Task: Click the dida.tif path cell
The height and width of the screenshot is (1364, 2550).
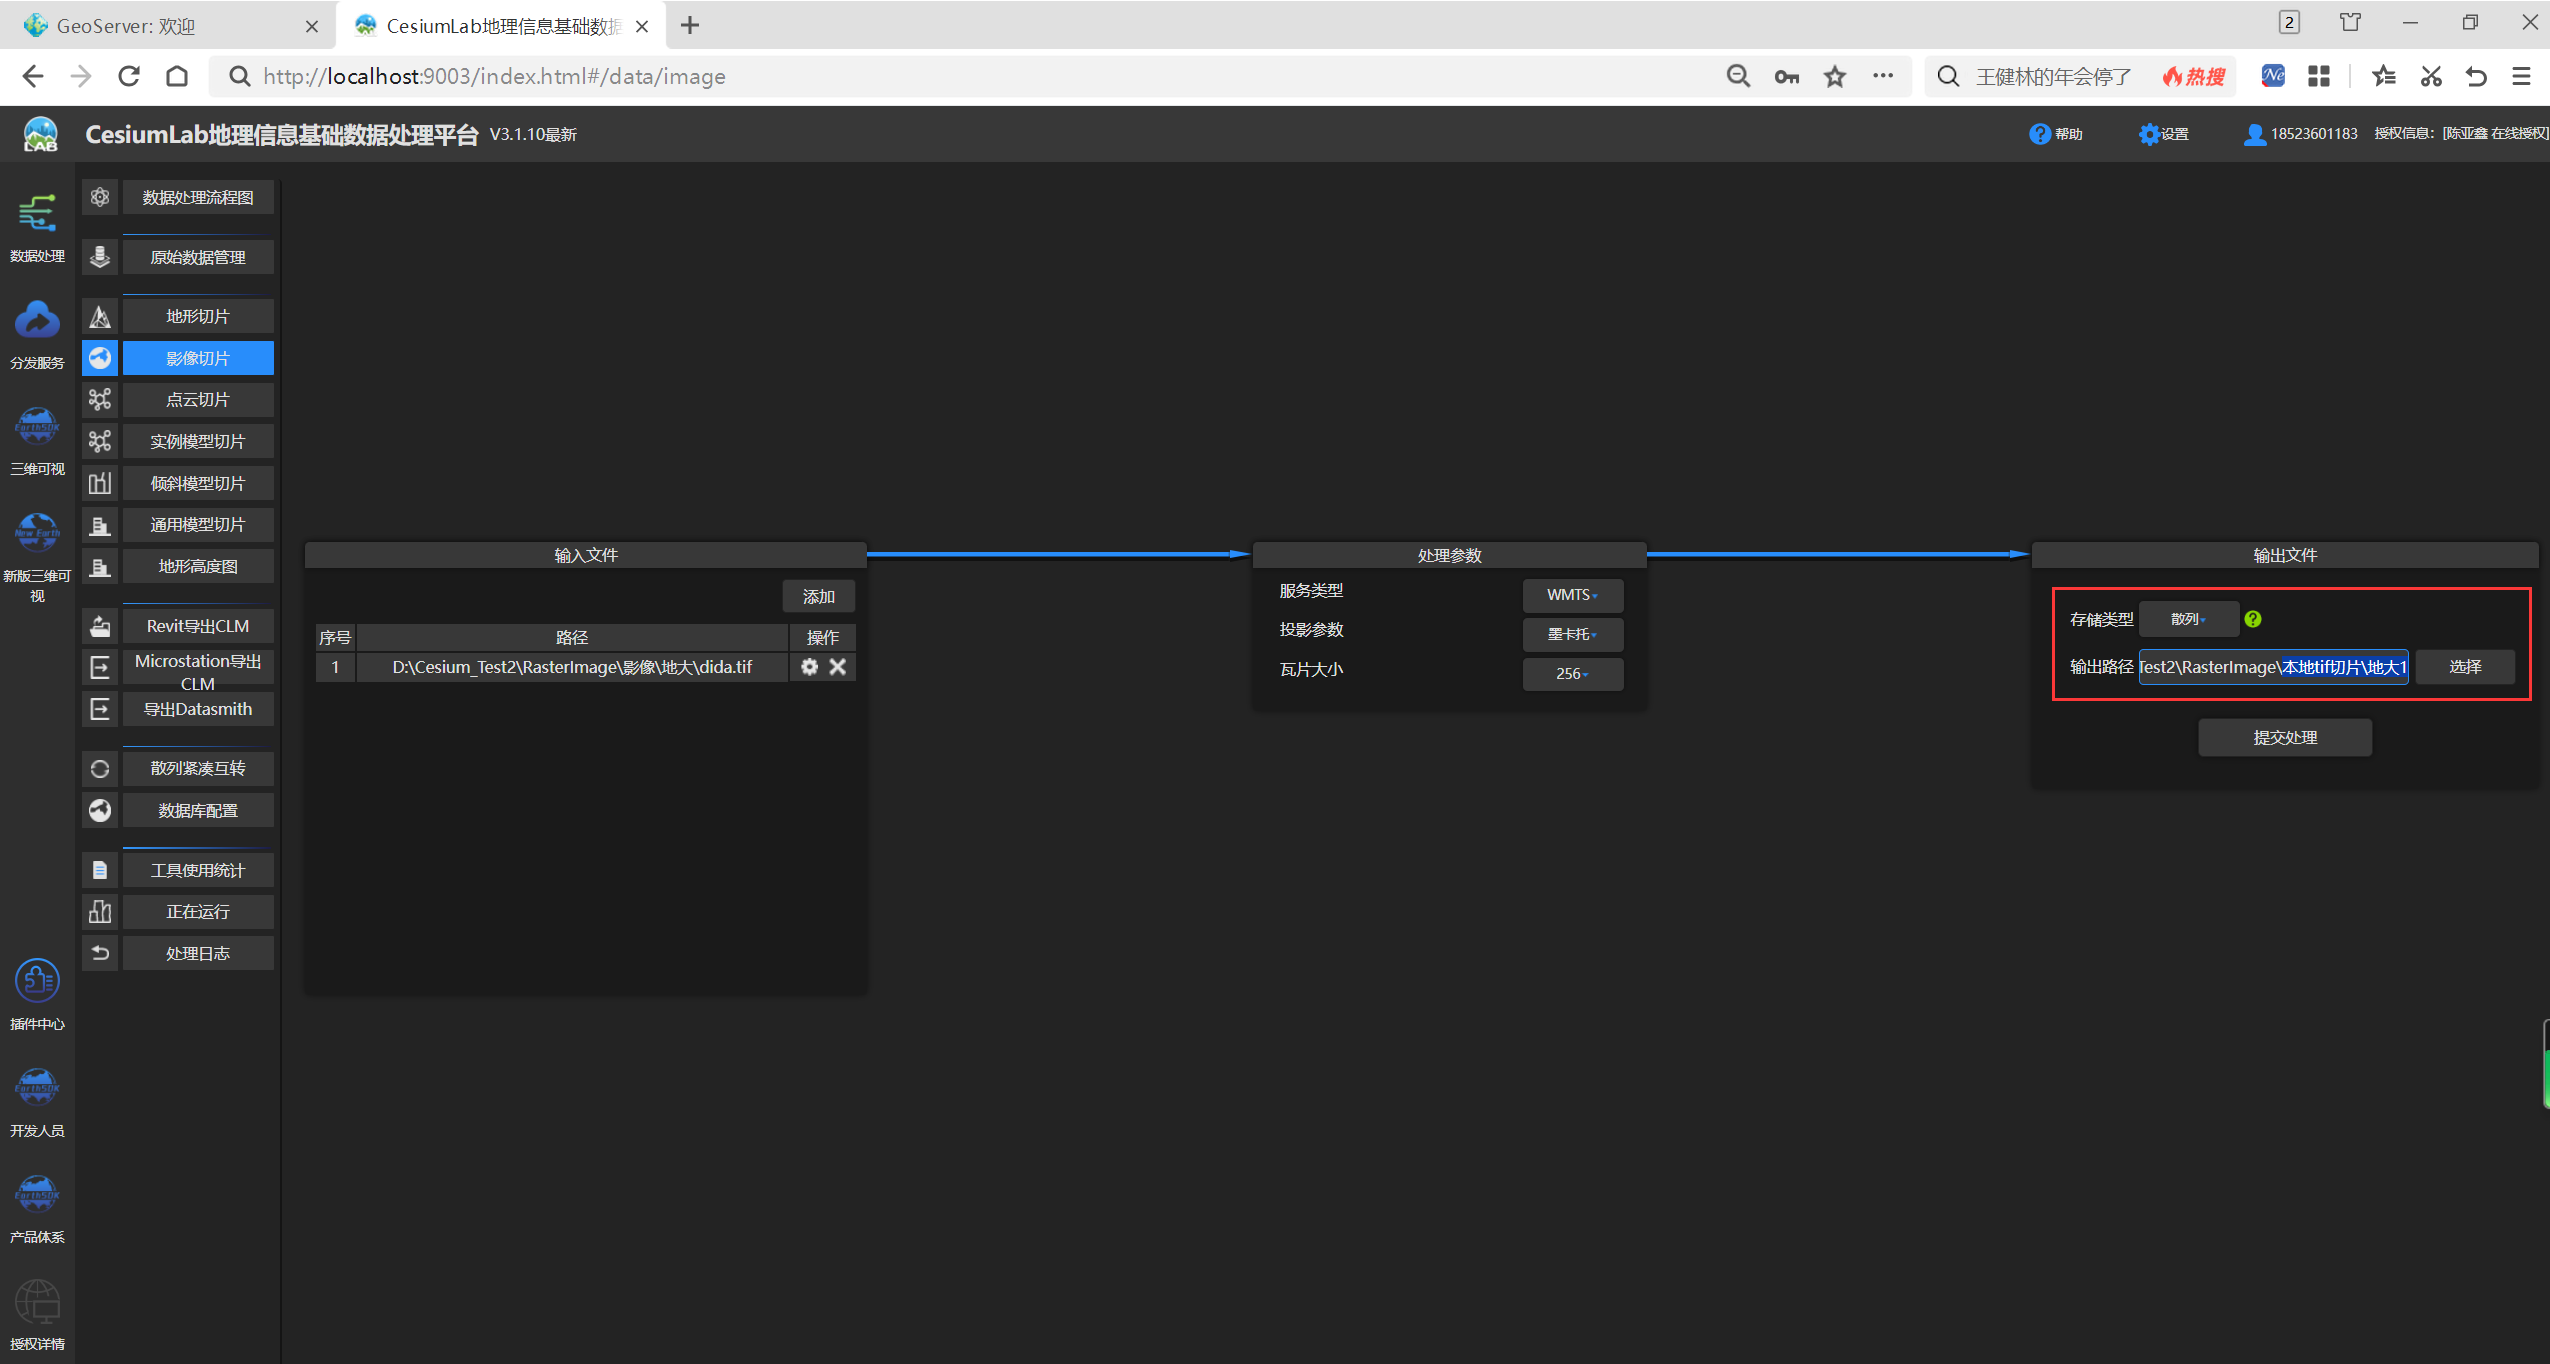Action: coord(572,667)
